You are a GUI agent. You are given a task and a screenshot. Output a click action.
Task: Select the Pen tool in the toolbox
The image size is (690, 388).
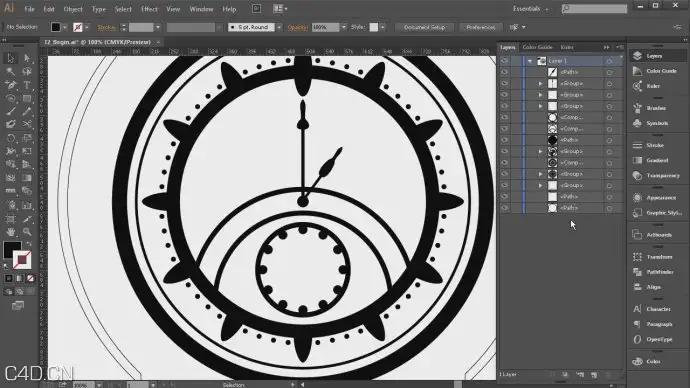point(11,84)
